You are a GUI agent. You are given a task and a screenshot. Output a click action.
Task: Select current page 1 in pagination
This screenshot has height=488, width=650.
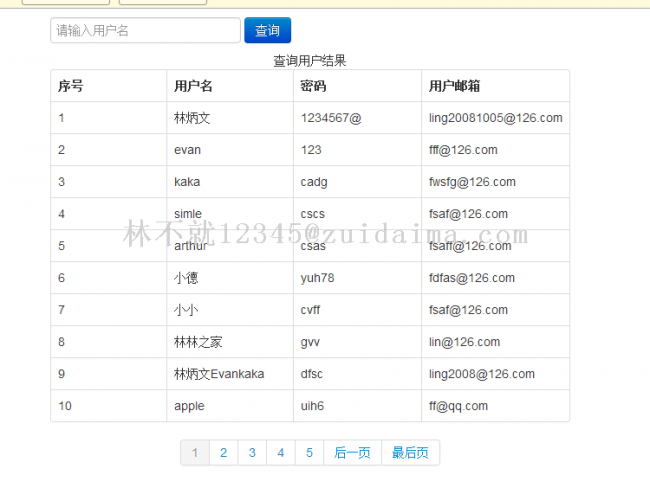click(x=194, y=453)
